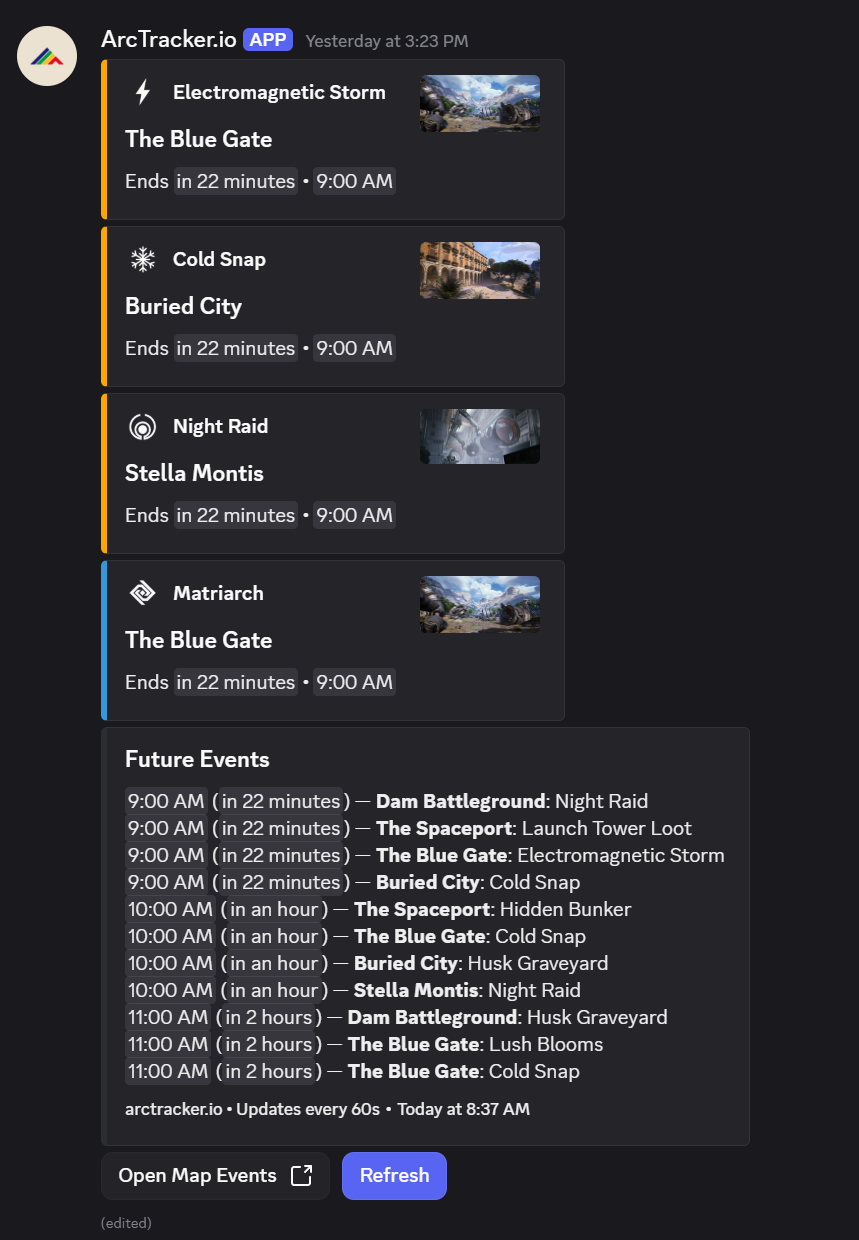Click the ArcTracker.io bot avatar
Image resolution: width=859 pixels, height=1240 pixels.
46,56
